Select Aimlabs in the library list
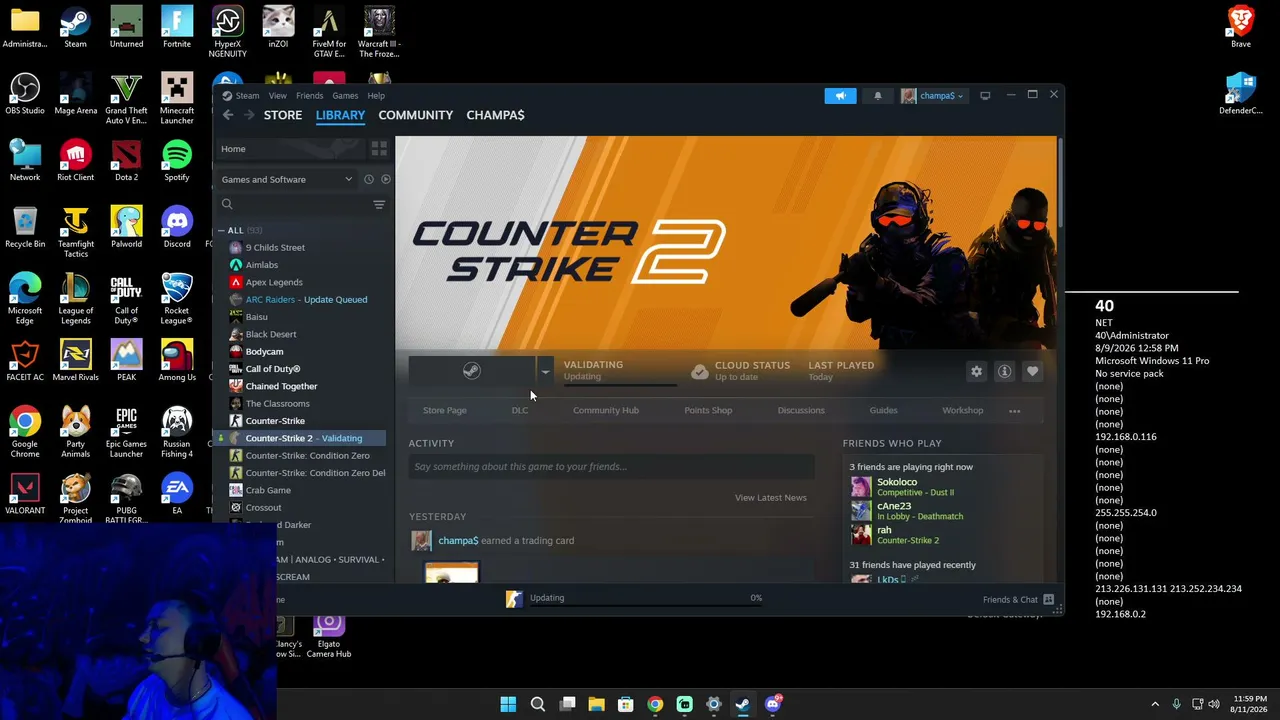1280x720 pixels. point(262,265)
